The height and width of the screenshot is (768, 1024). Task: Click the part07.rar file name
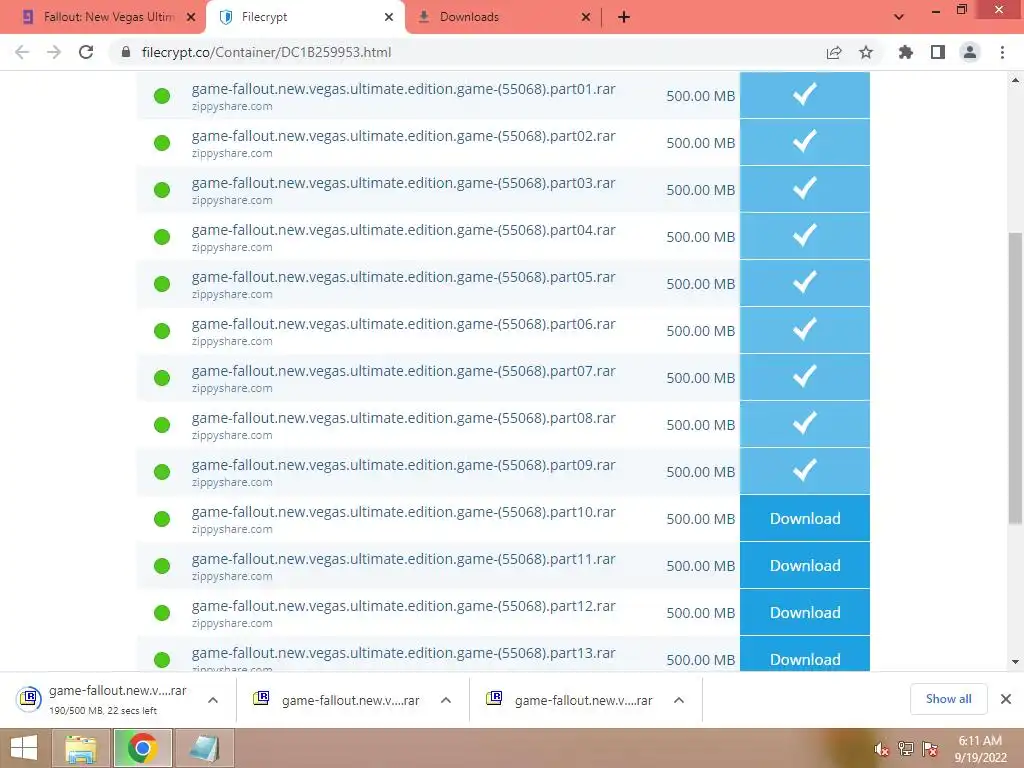click(x=404, y=372)
